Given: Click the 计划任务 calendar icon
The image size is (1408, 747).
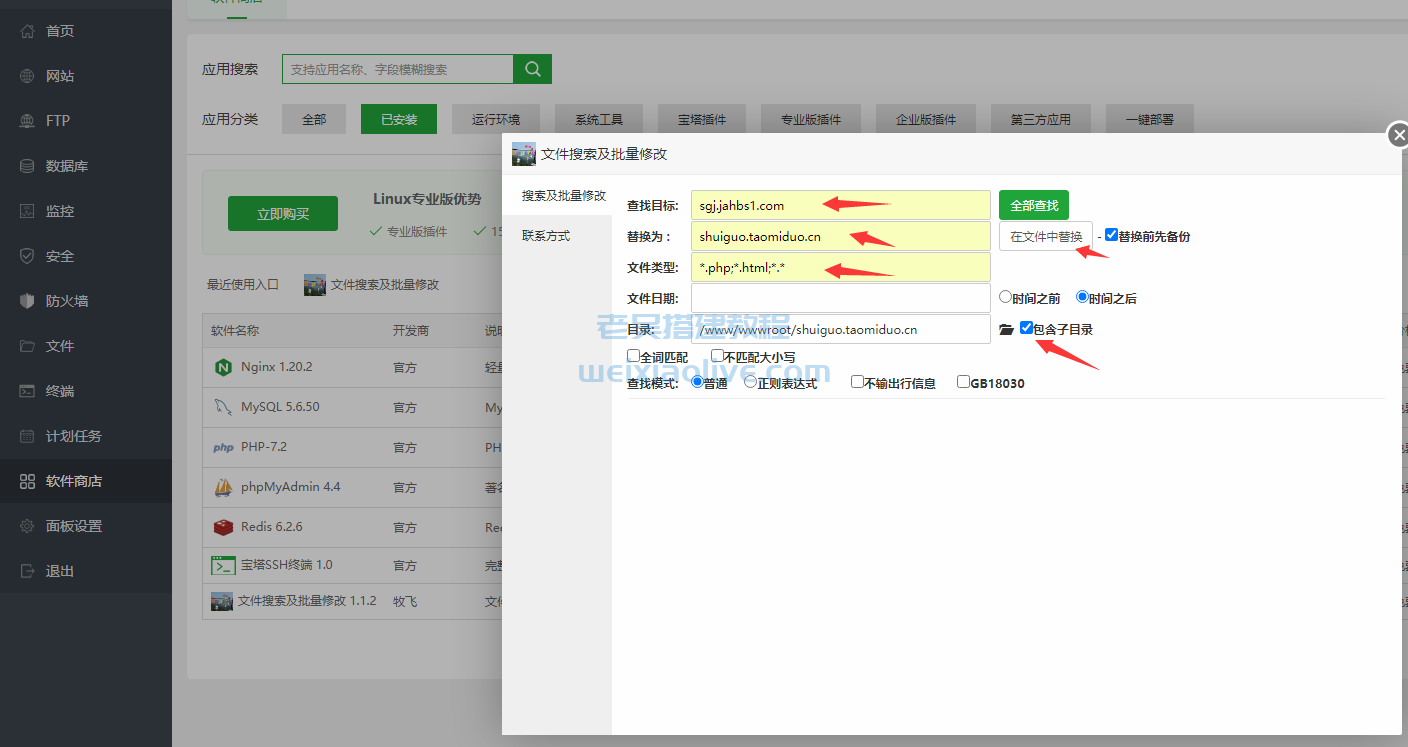Looking at the screenshot, I should 28,436.
